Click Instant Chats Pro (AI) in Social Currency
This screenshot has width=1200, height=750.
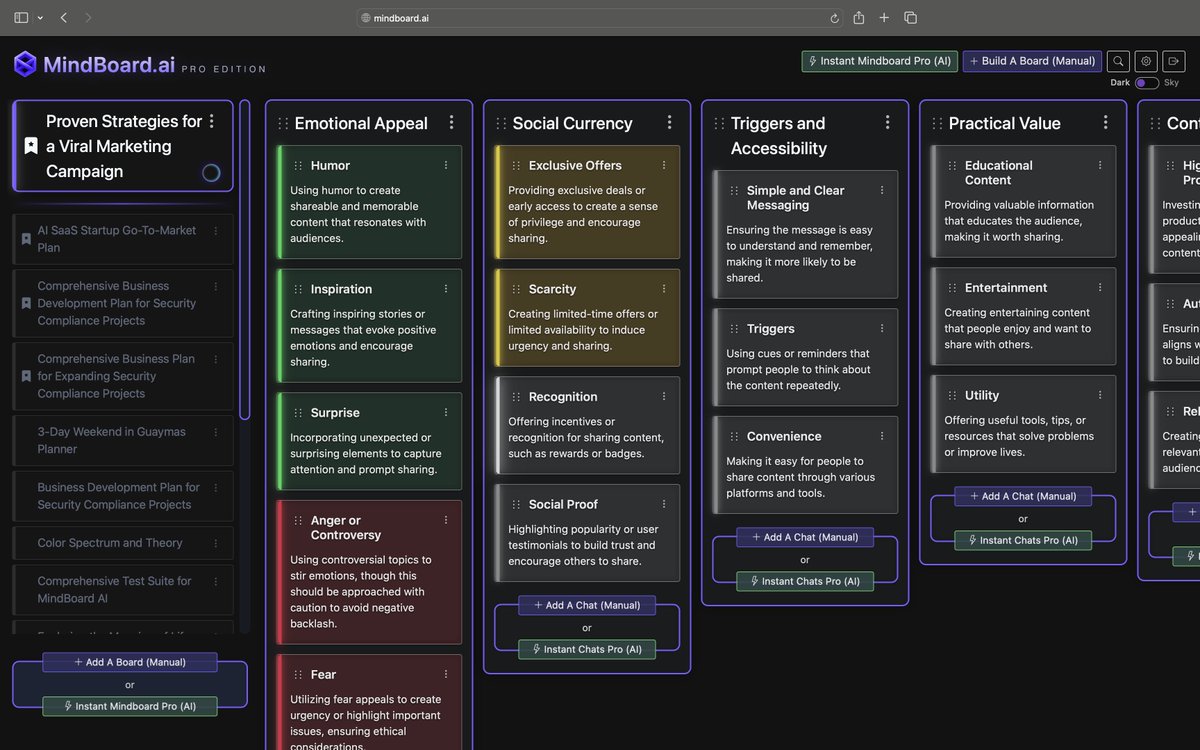587,649
